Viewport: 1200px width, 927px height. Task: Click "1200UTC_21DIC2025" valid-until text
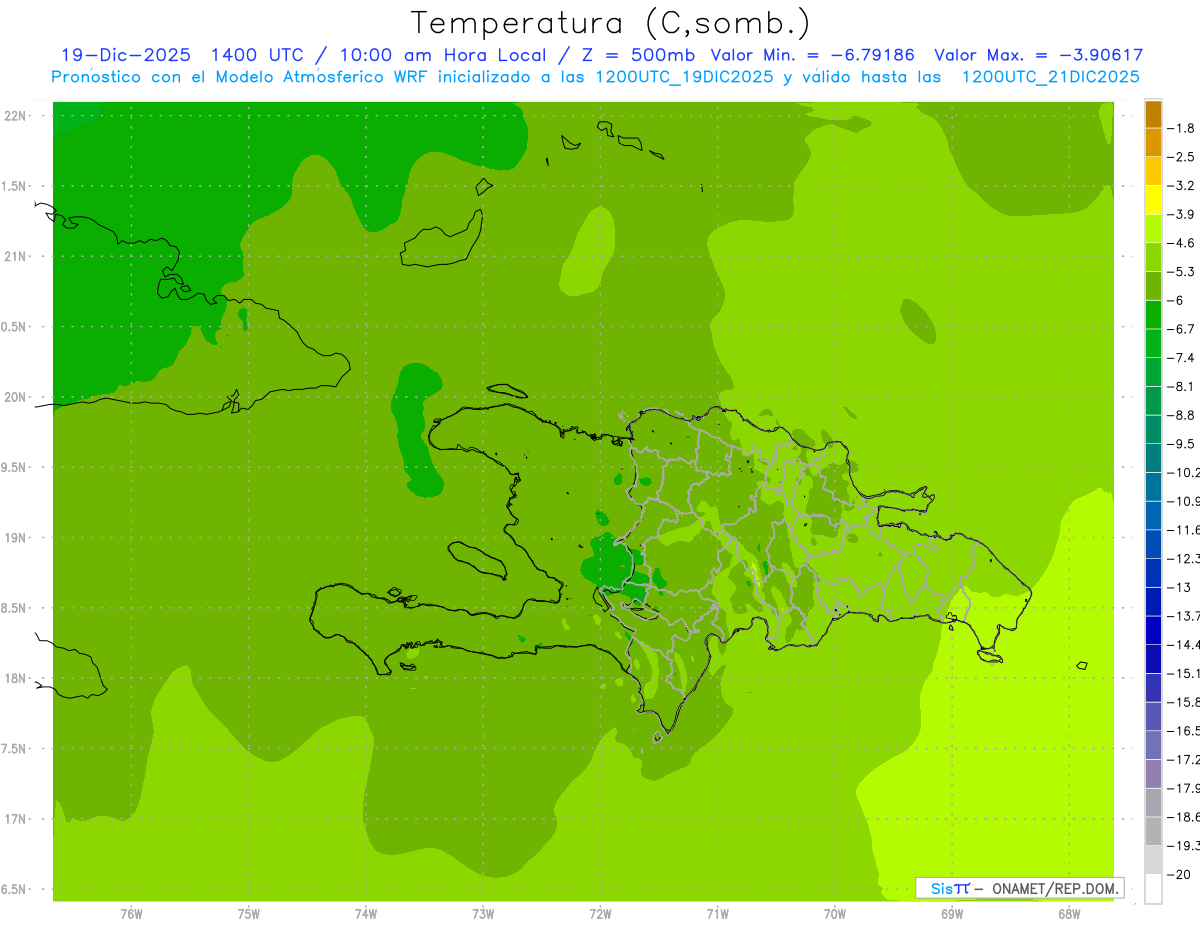pyautogui.click(x=1050, y=77)
